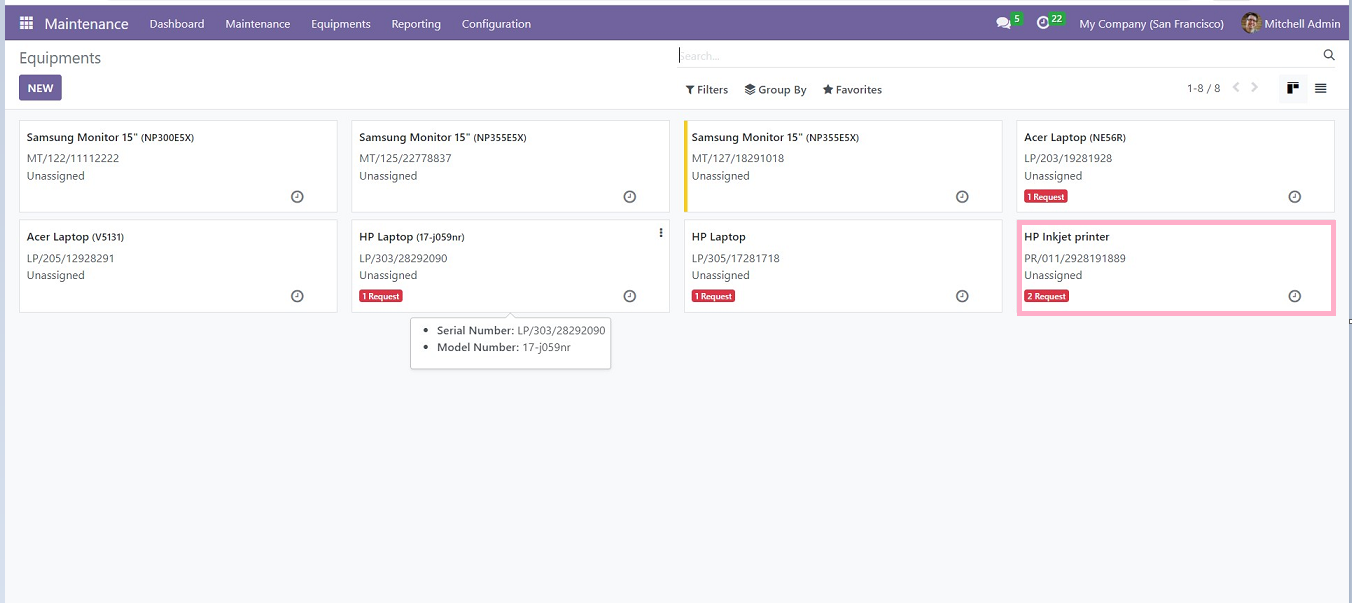
Task: Click activity clock on LP/305/17281718 card
Action: click(962, 296)
